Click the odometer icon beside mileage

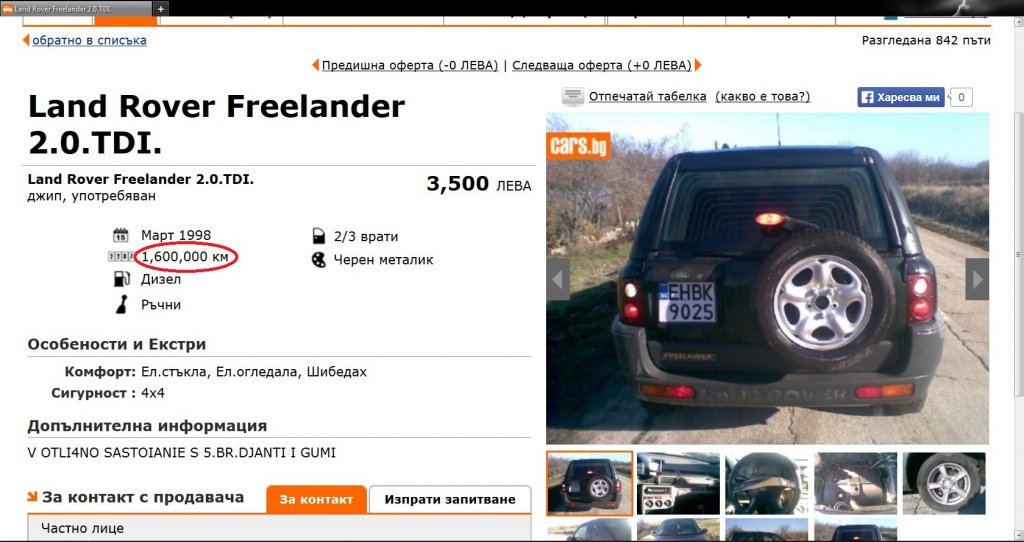121,257
